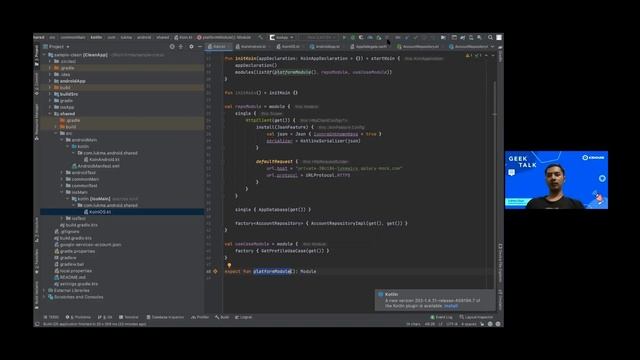Screen dimensions: 640x360
Task: Click Expand All icon in Project panel header
Action: pos(181,47)
